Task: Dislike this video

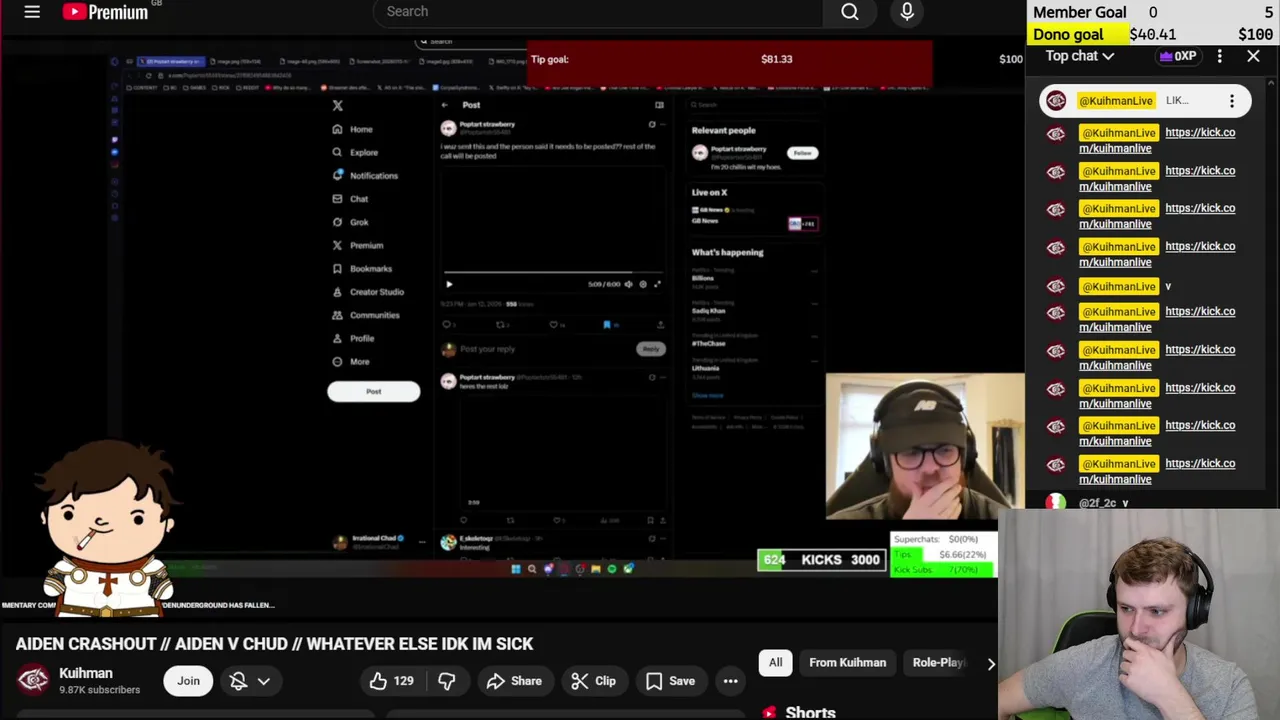Action: (446, 681)
